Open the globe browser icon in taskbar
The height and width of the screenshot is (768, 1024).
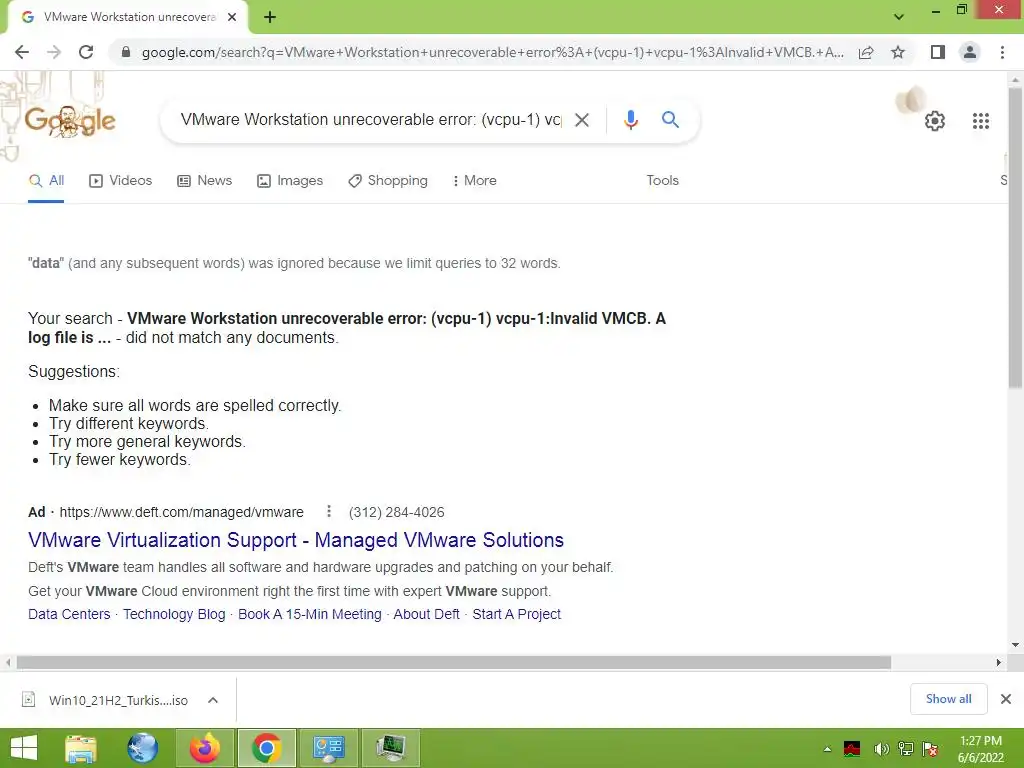142,748
